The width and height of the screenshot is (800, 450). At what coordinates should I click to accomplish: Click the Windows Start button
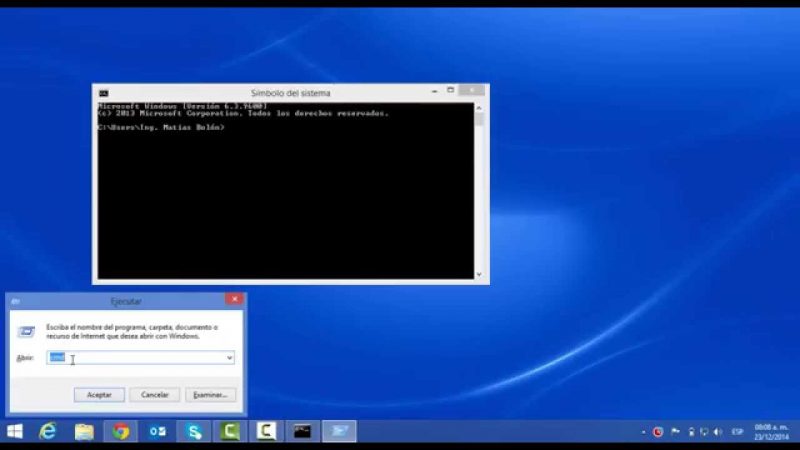tap(15, 431)
